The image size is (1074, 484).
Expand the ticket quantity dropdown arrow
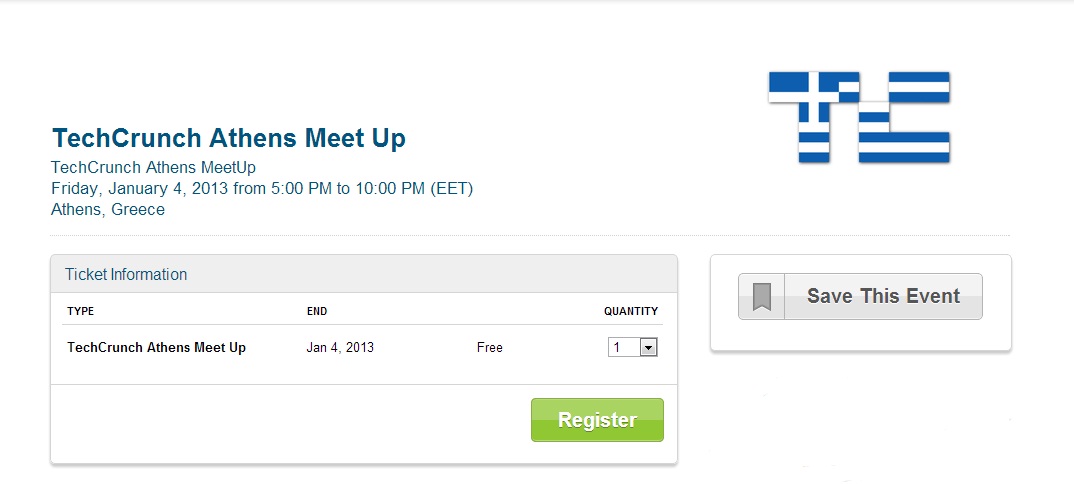(648, 348)
